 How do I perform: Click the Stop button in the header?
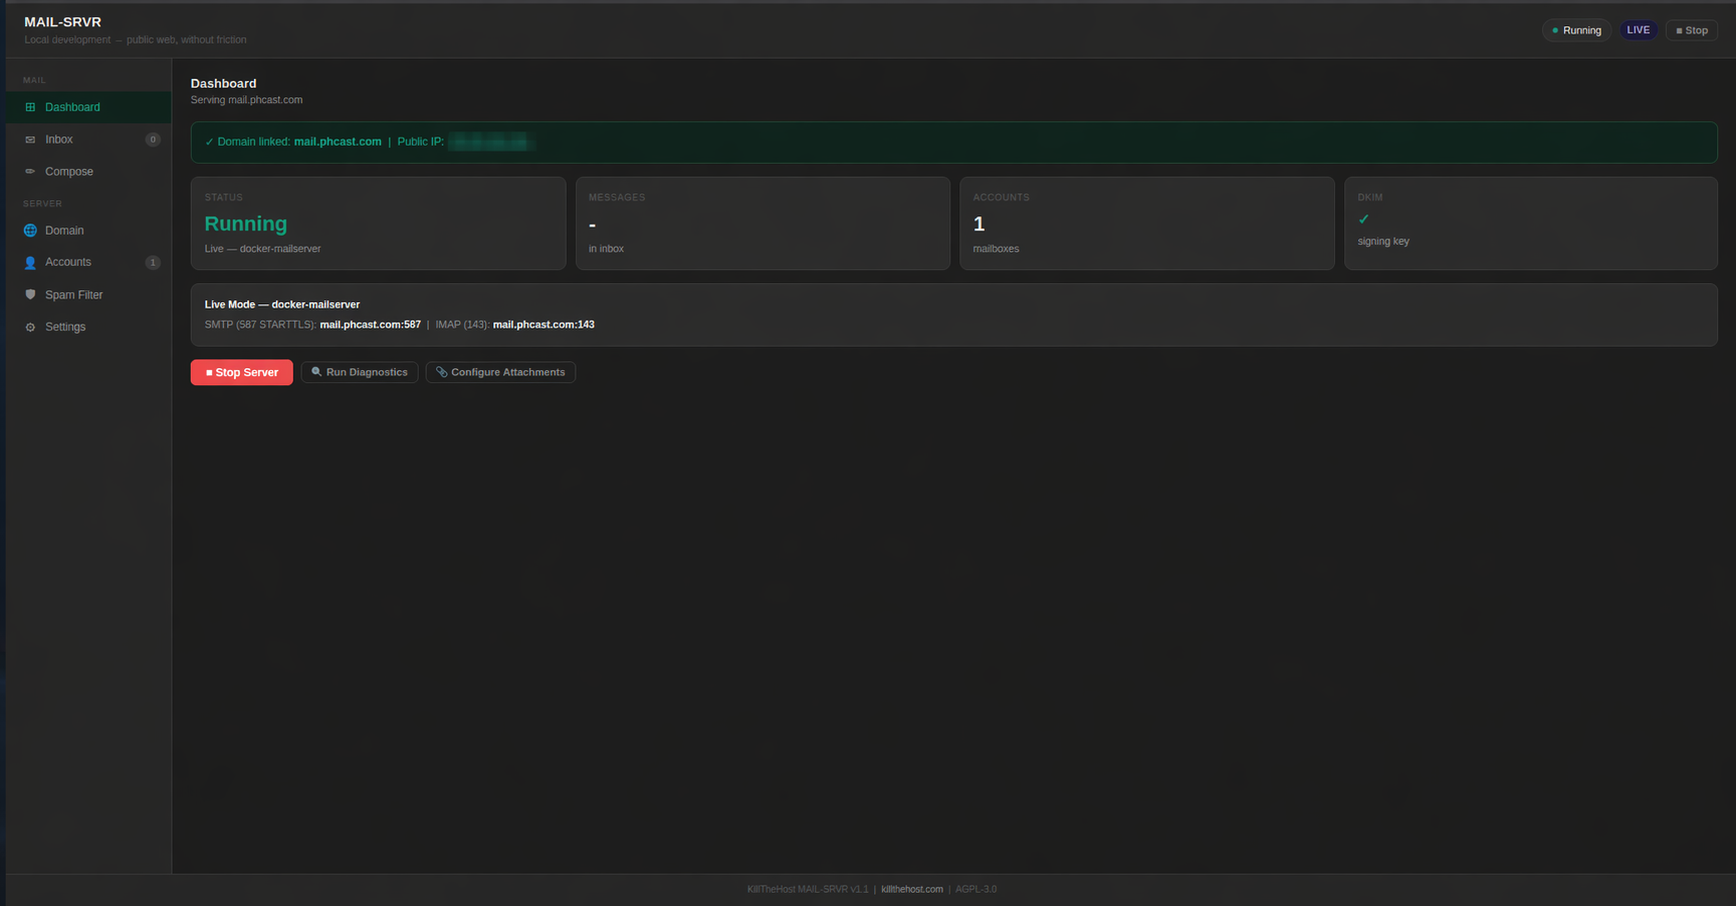click(x=1691, y=30)
